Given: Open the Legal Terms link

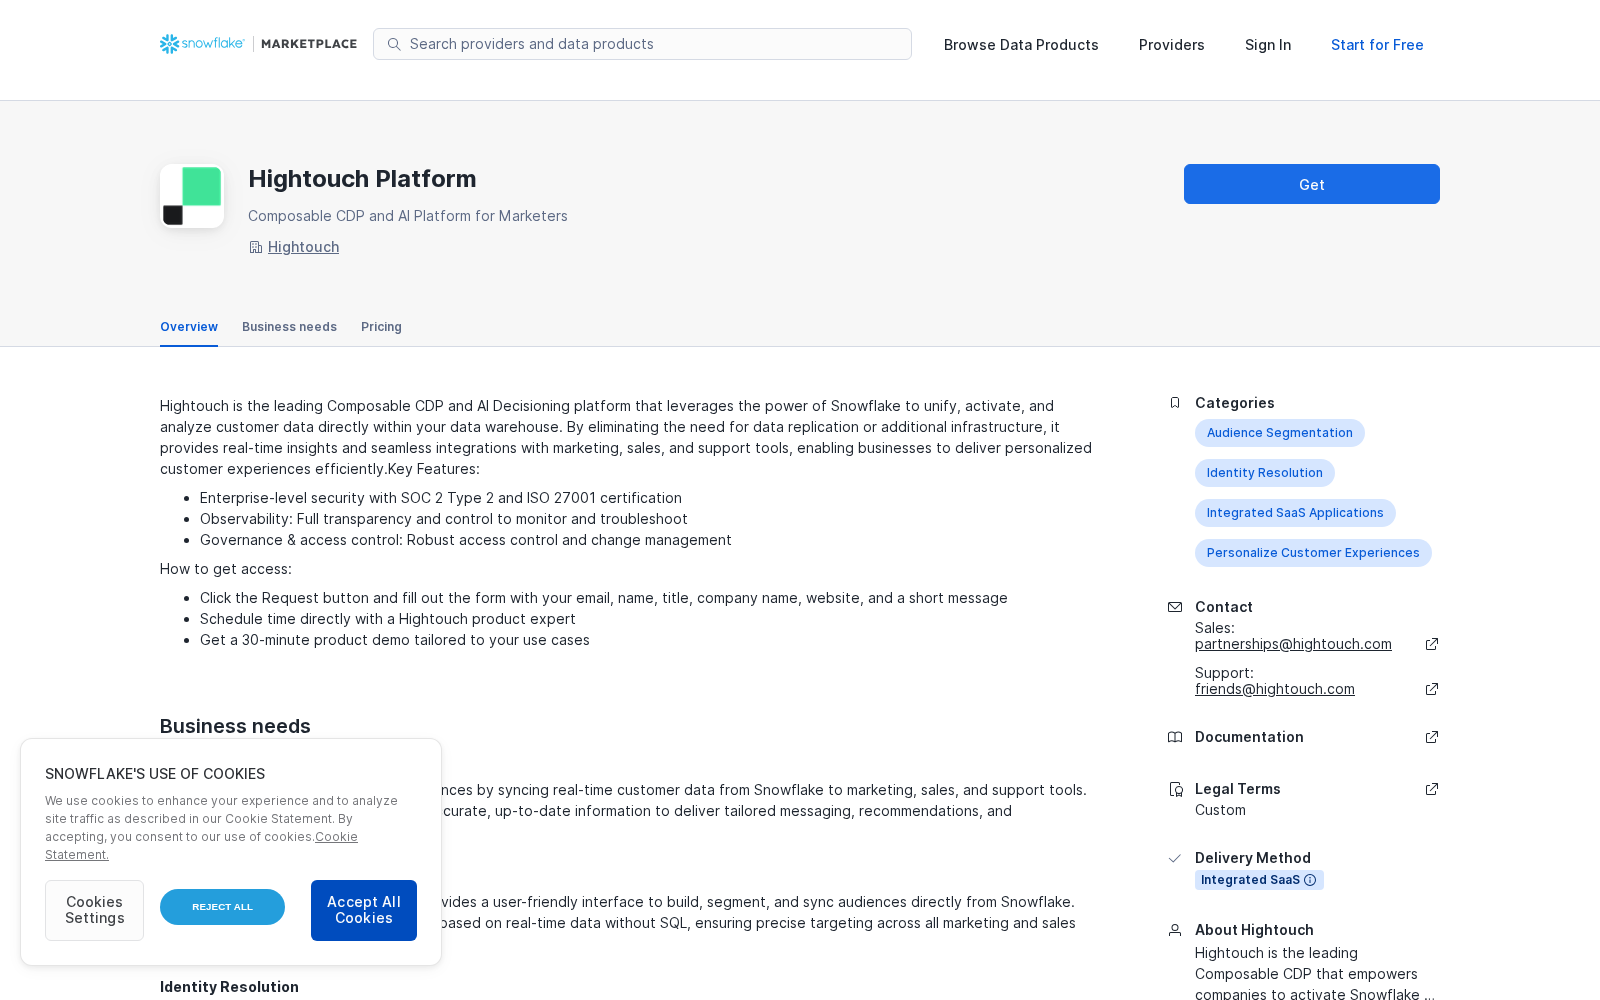Looking at the screenshot, I should click(1238, 789).
